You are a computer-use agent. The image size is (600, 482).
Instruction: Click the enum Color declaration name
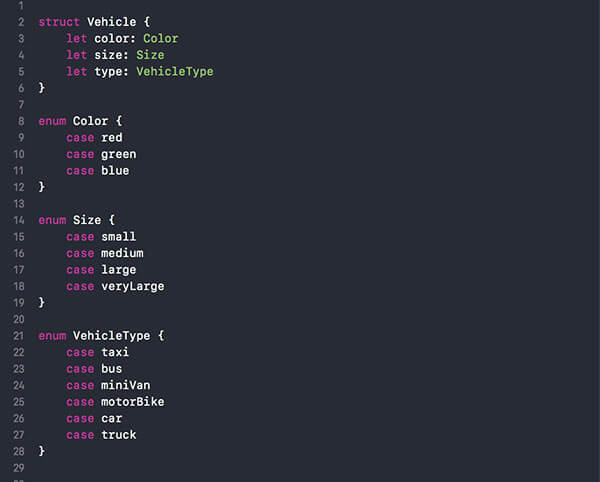click(x=90, y=121)
